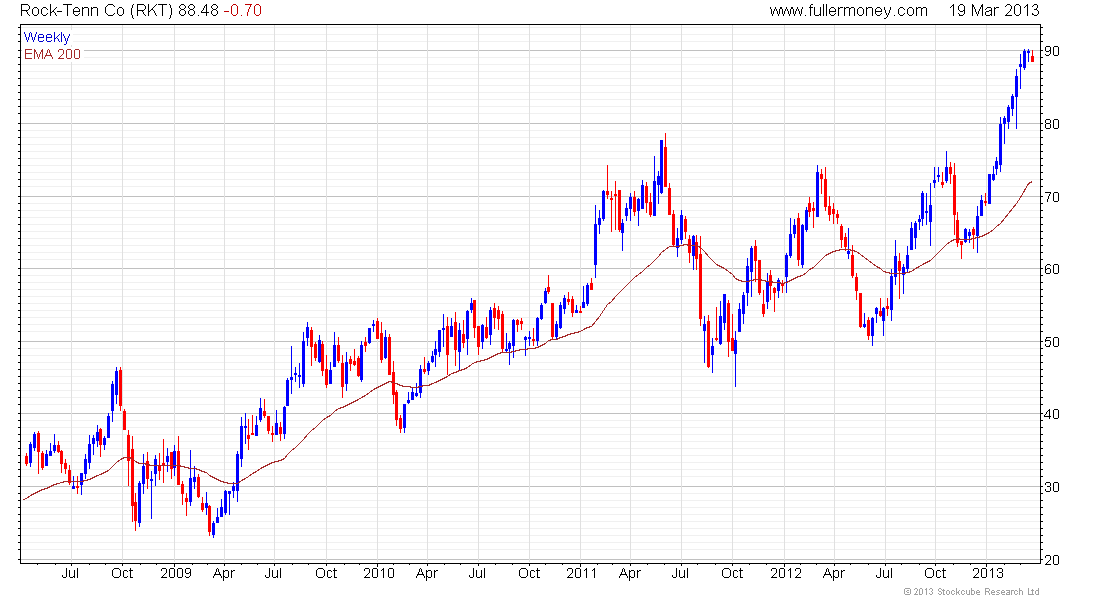This screenshot has width=1100, height=600.
Task: Click the 30 price axis label
Action: [1052, 487]
